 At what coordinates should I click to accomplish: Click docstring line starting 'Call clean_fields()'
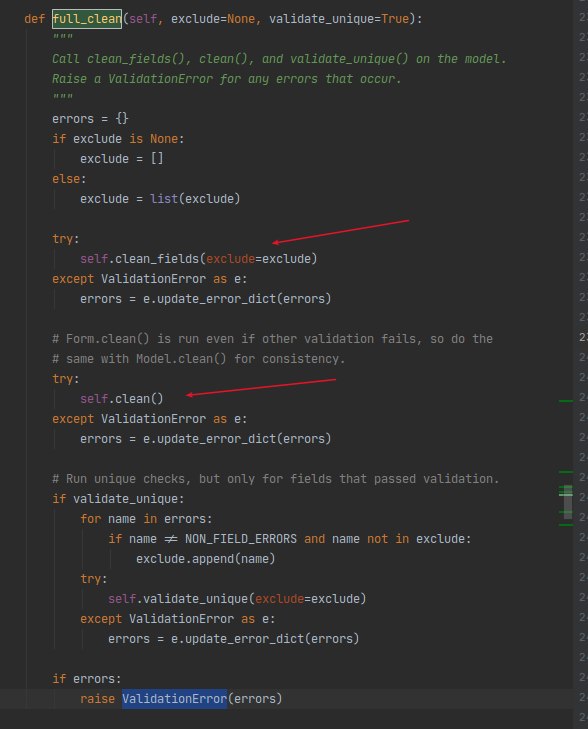click(x=279, y=59)
